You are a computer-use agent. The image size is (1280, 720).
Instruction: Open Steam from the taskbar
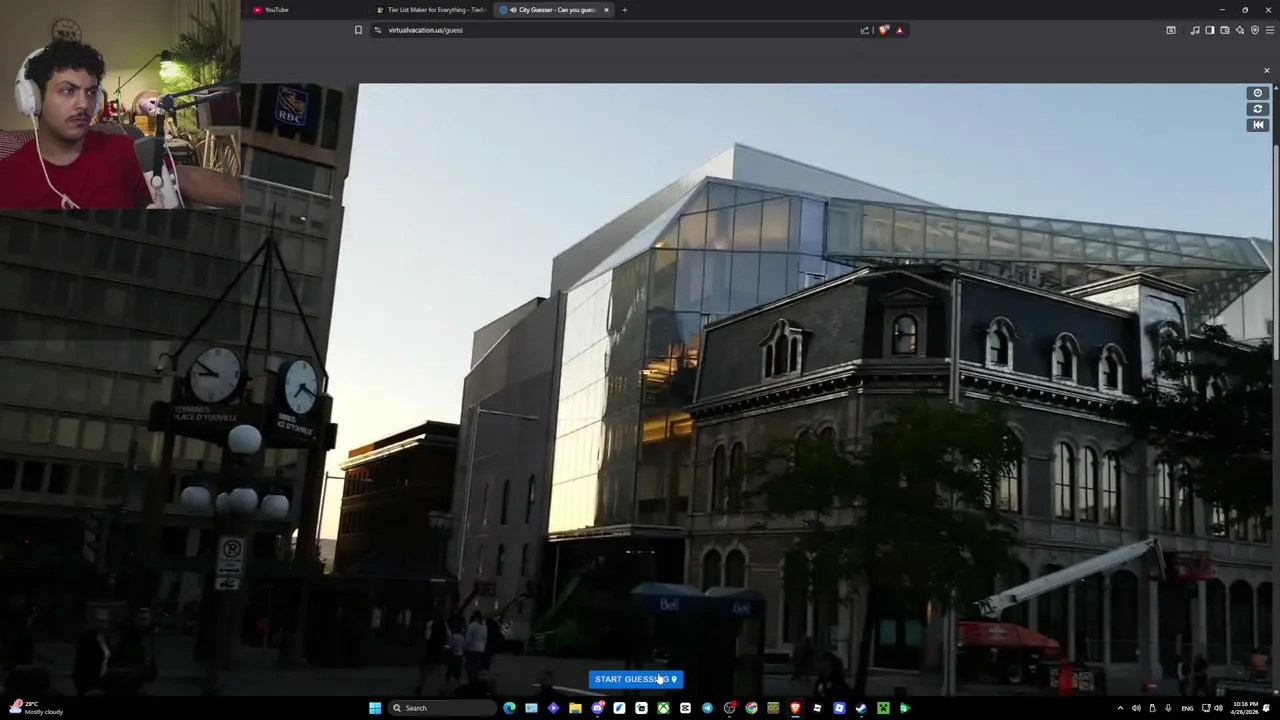coord(861,708)
